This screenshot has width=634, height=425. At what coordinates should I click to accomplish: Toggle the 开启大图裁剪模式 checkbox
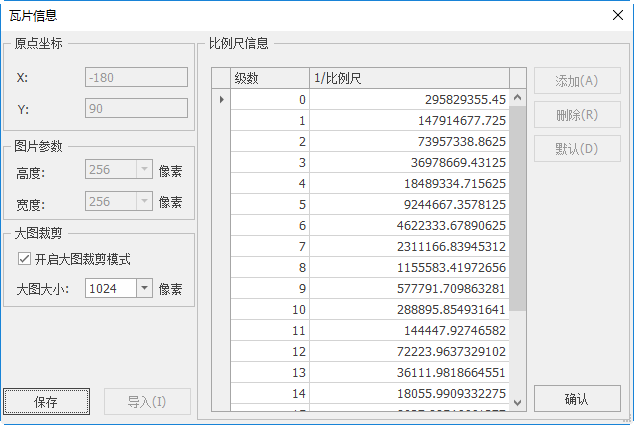[x=25, y=259]
